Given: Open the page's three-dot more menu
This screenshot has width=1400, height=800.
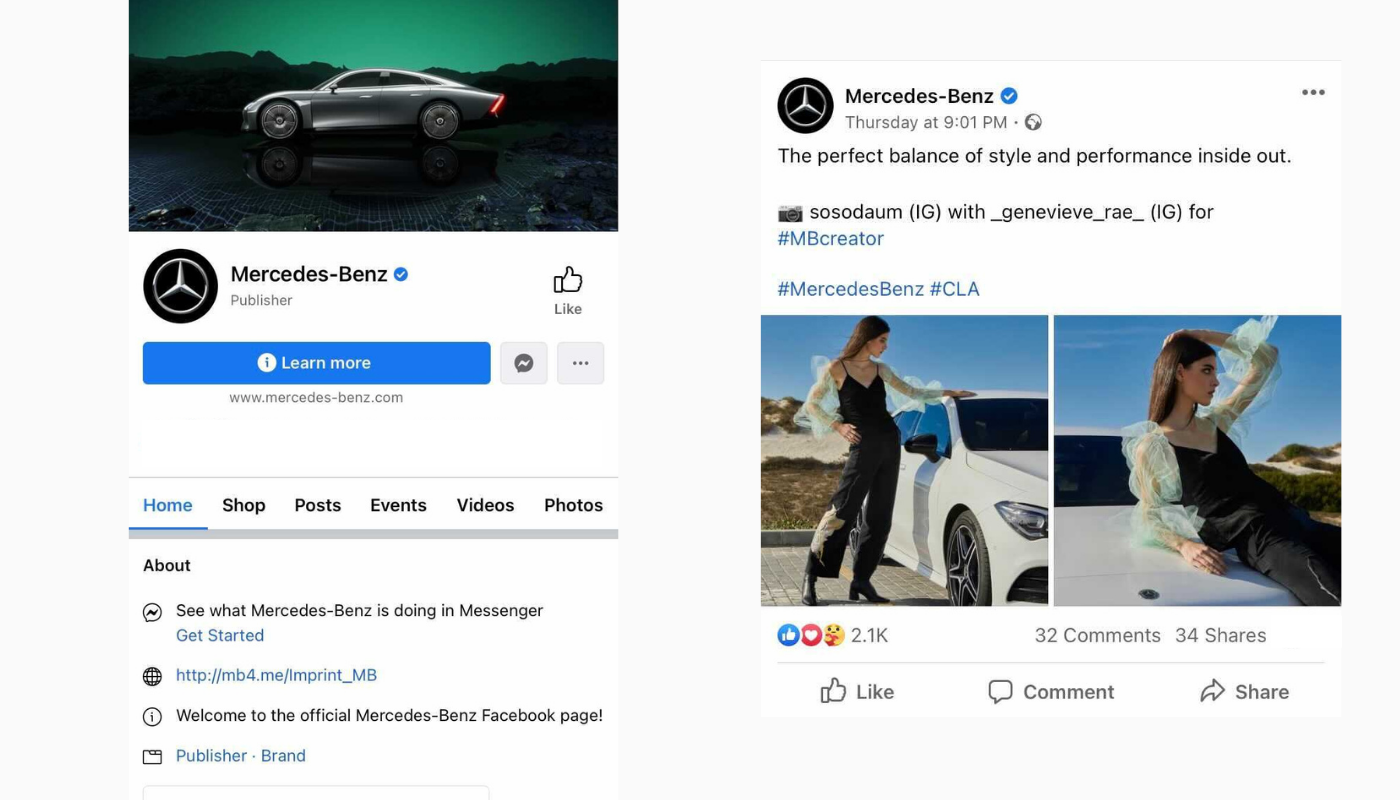Looking at the screenshot, I should [x=580, y=363].
